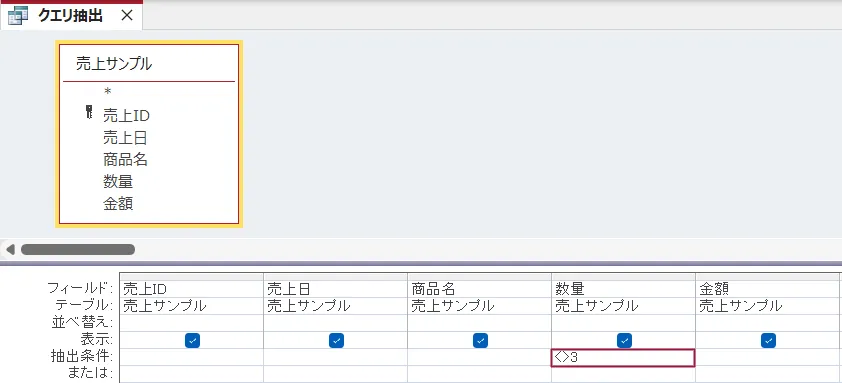Viewport: 842px width, 383px height.
Task: Select 商品名 in the table field list
Action: point(125,160)
